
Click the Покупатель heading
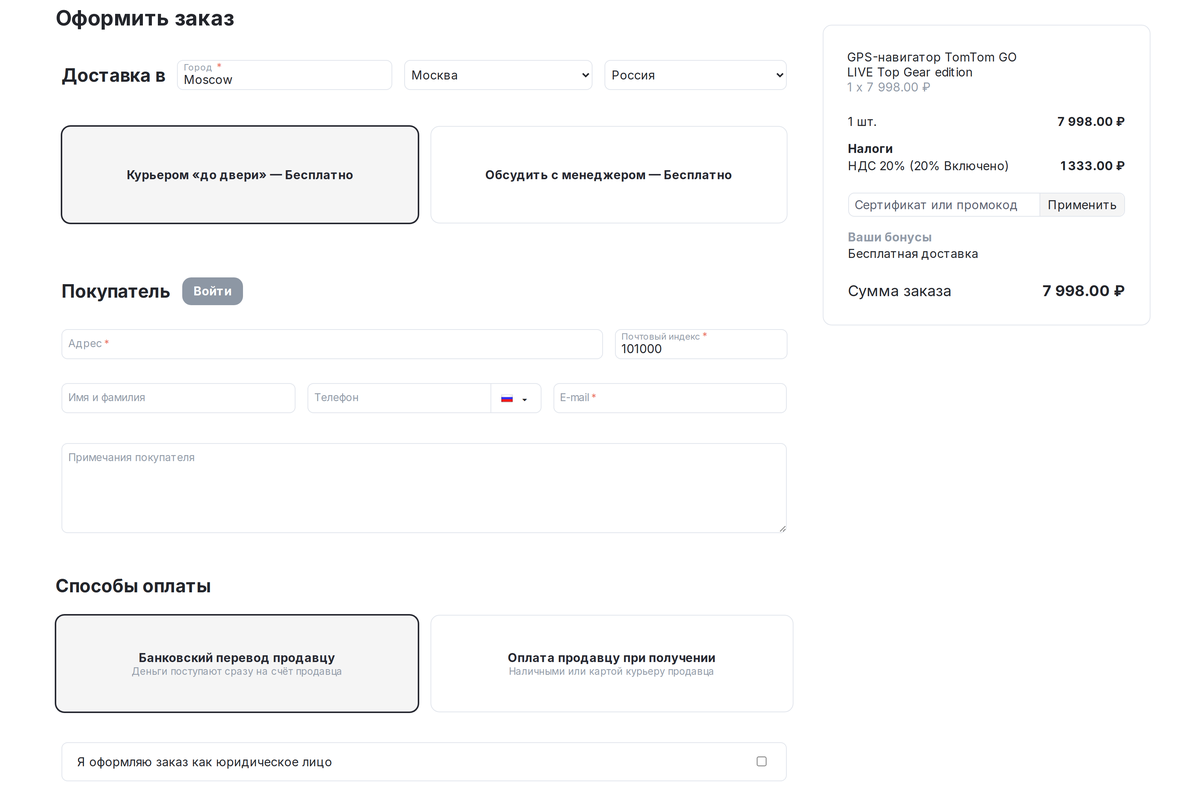click(116, 291)
